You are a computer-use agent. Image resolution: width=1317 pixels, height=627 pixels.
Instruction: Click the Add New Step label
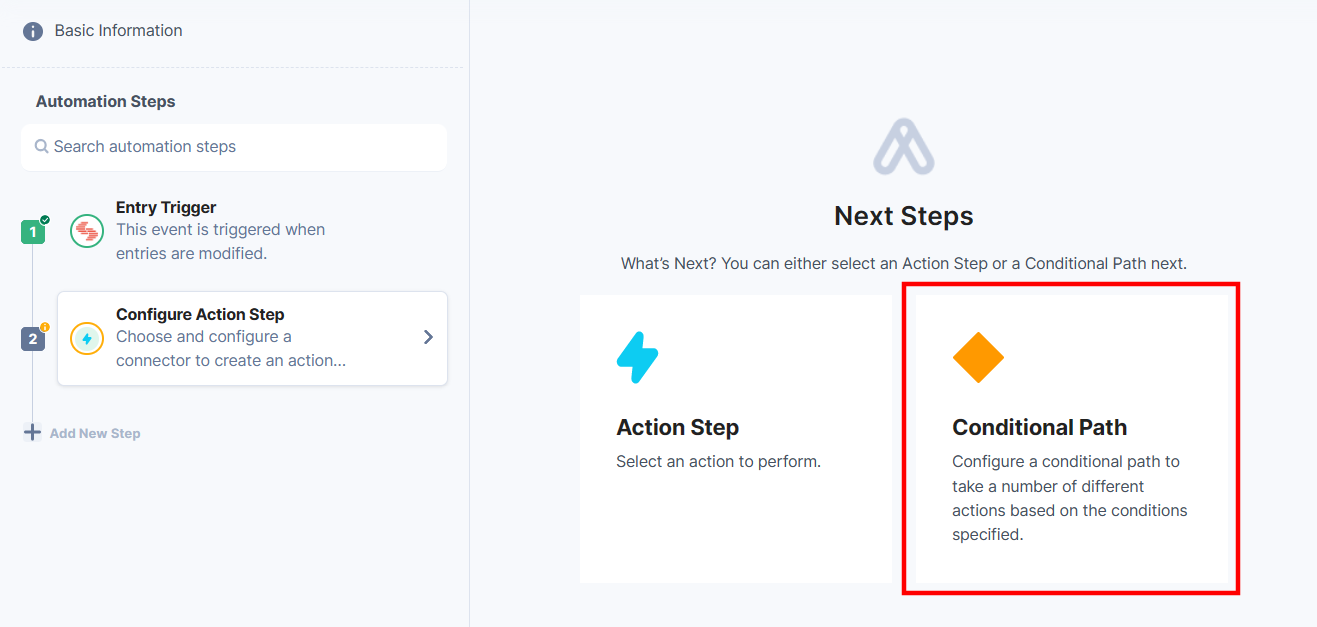(95, 432)
